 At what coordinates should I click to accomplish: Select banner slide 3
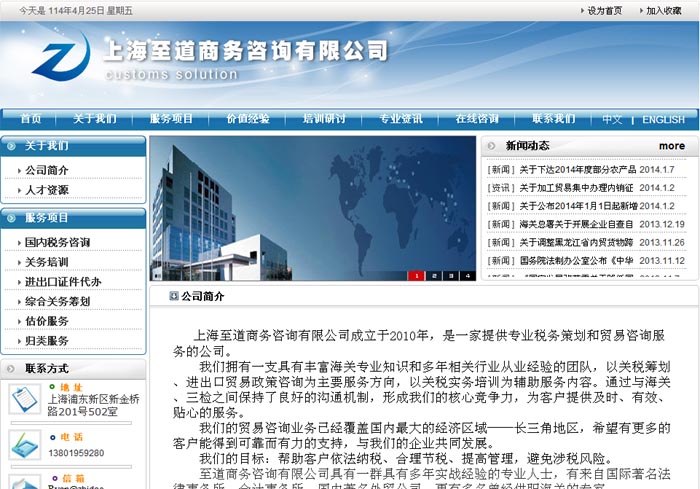450,276
